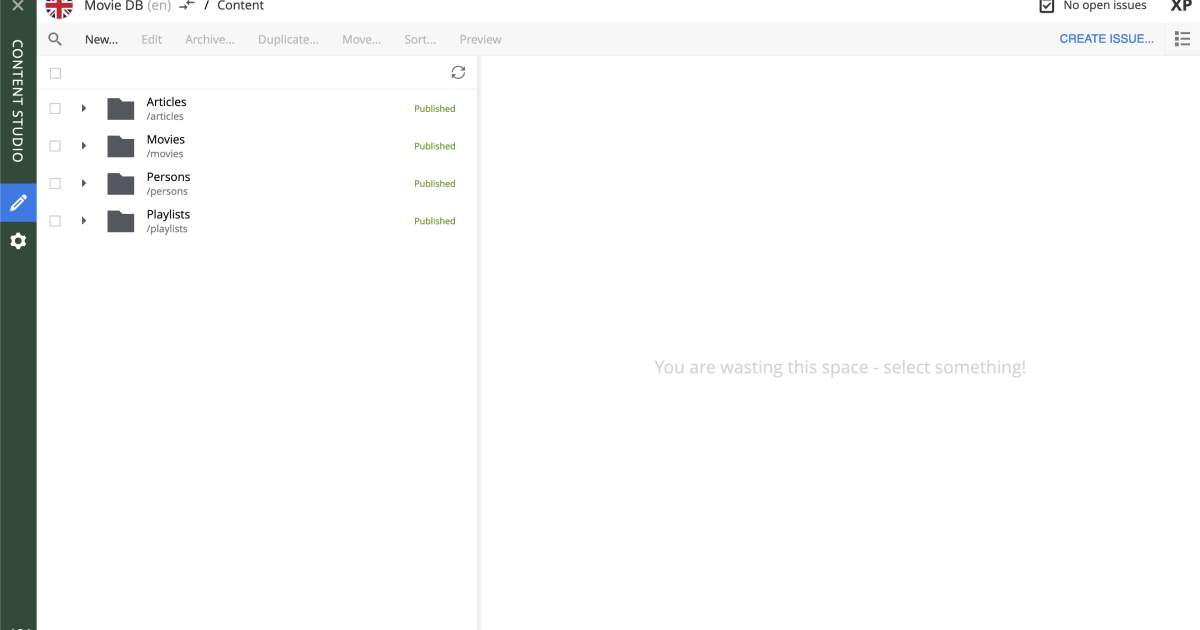Click the Published status of Movies

(x=434, y=145)
